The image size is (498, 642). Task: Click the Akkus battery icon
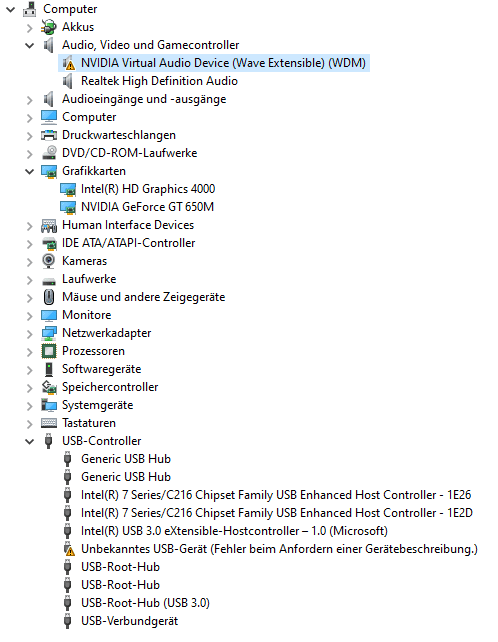49,27
